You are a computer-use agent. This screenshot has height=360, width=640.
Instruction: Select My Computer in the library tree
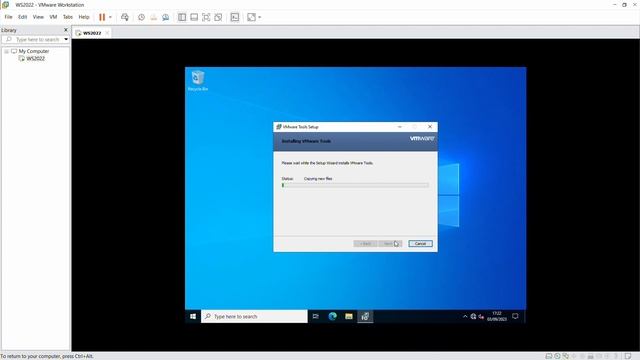pyautogui.click(x=34, y=51)
